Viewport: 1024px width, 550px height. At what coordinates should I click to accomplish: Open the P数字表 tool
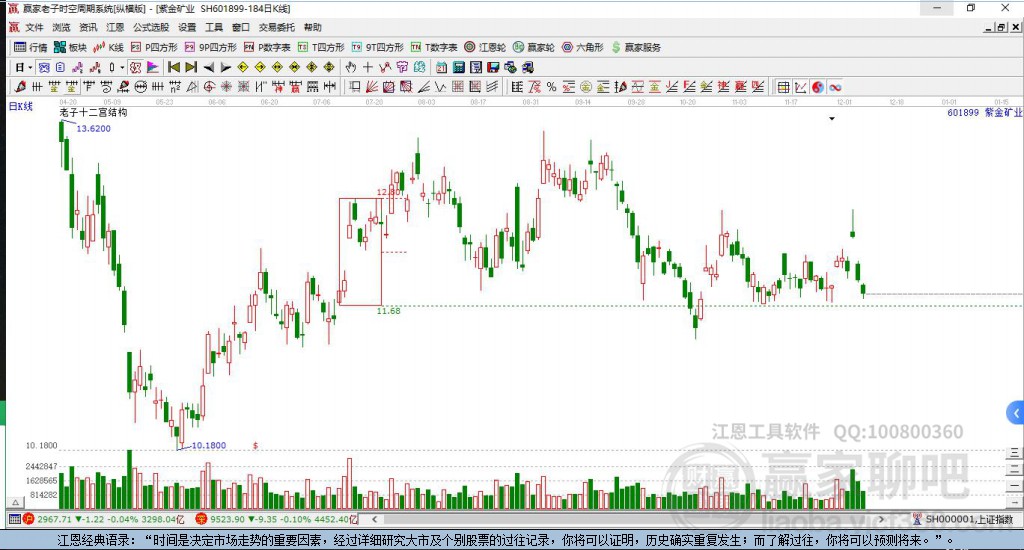click(x=267, y=47)
